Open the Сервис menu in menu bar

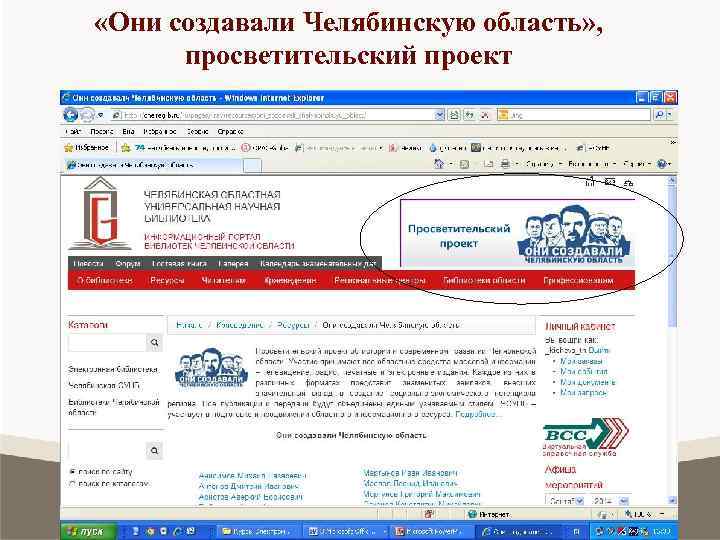[197, 131]
